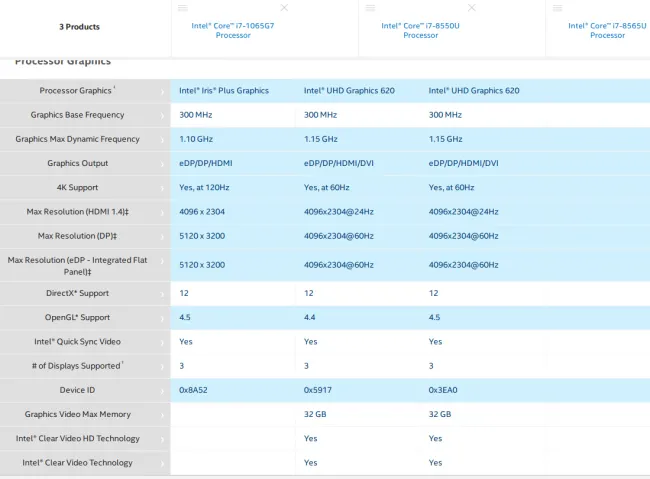Click the OpenGL Support row label

(x=78, y=318)
